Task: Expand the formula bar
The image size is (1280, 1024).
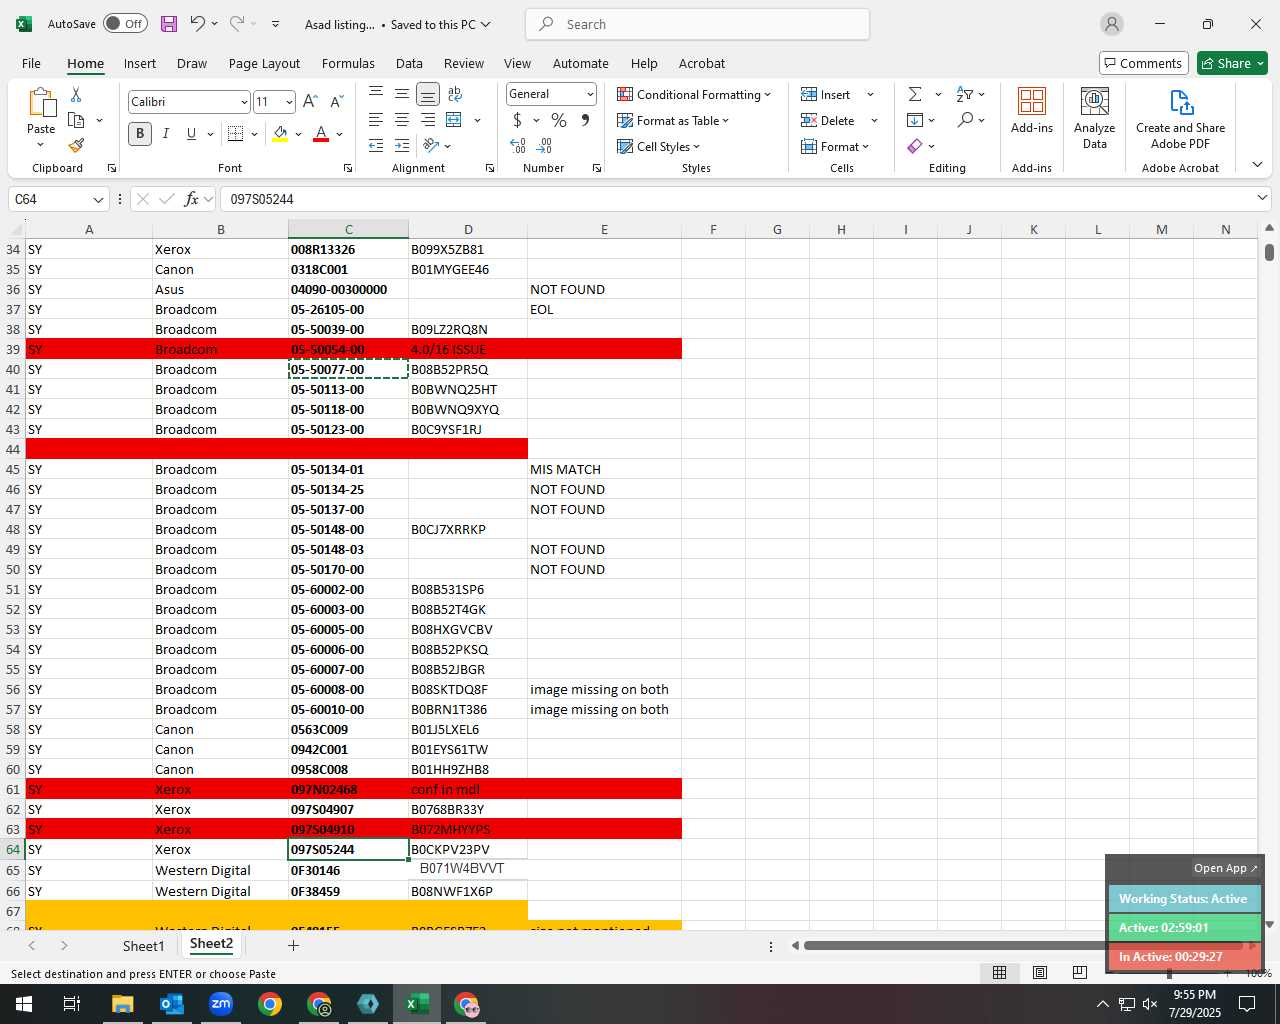Action: click(x=1262, y=198)
